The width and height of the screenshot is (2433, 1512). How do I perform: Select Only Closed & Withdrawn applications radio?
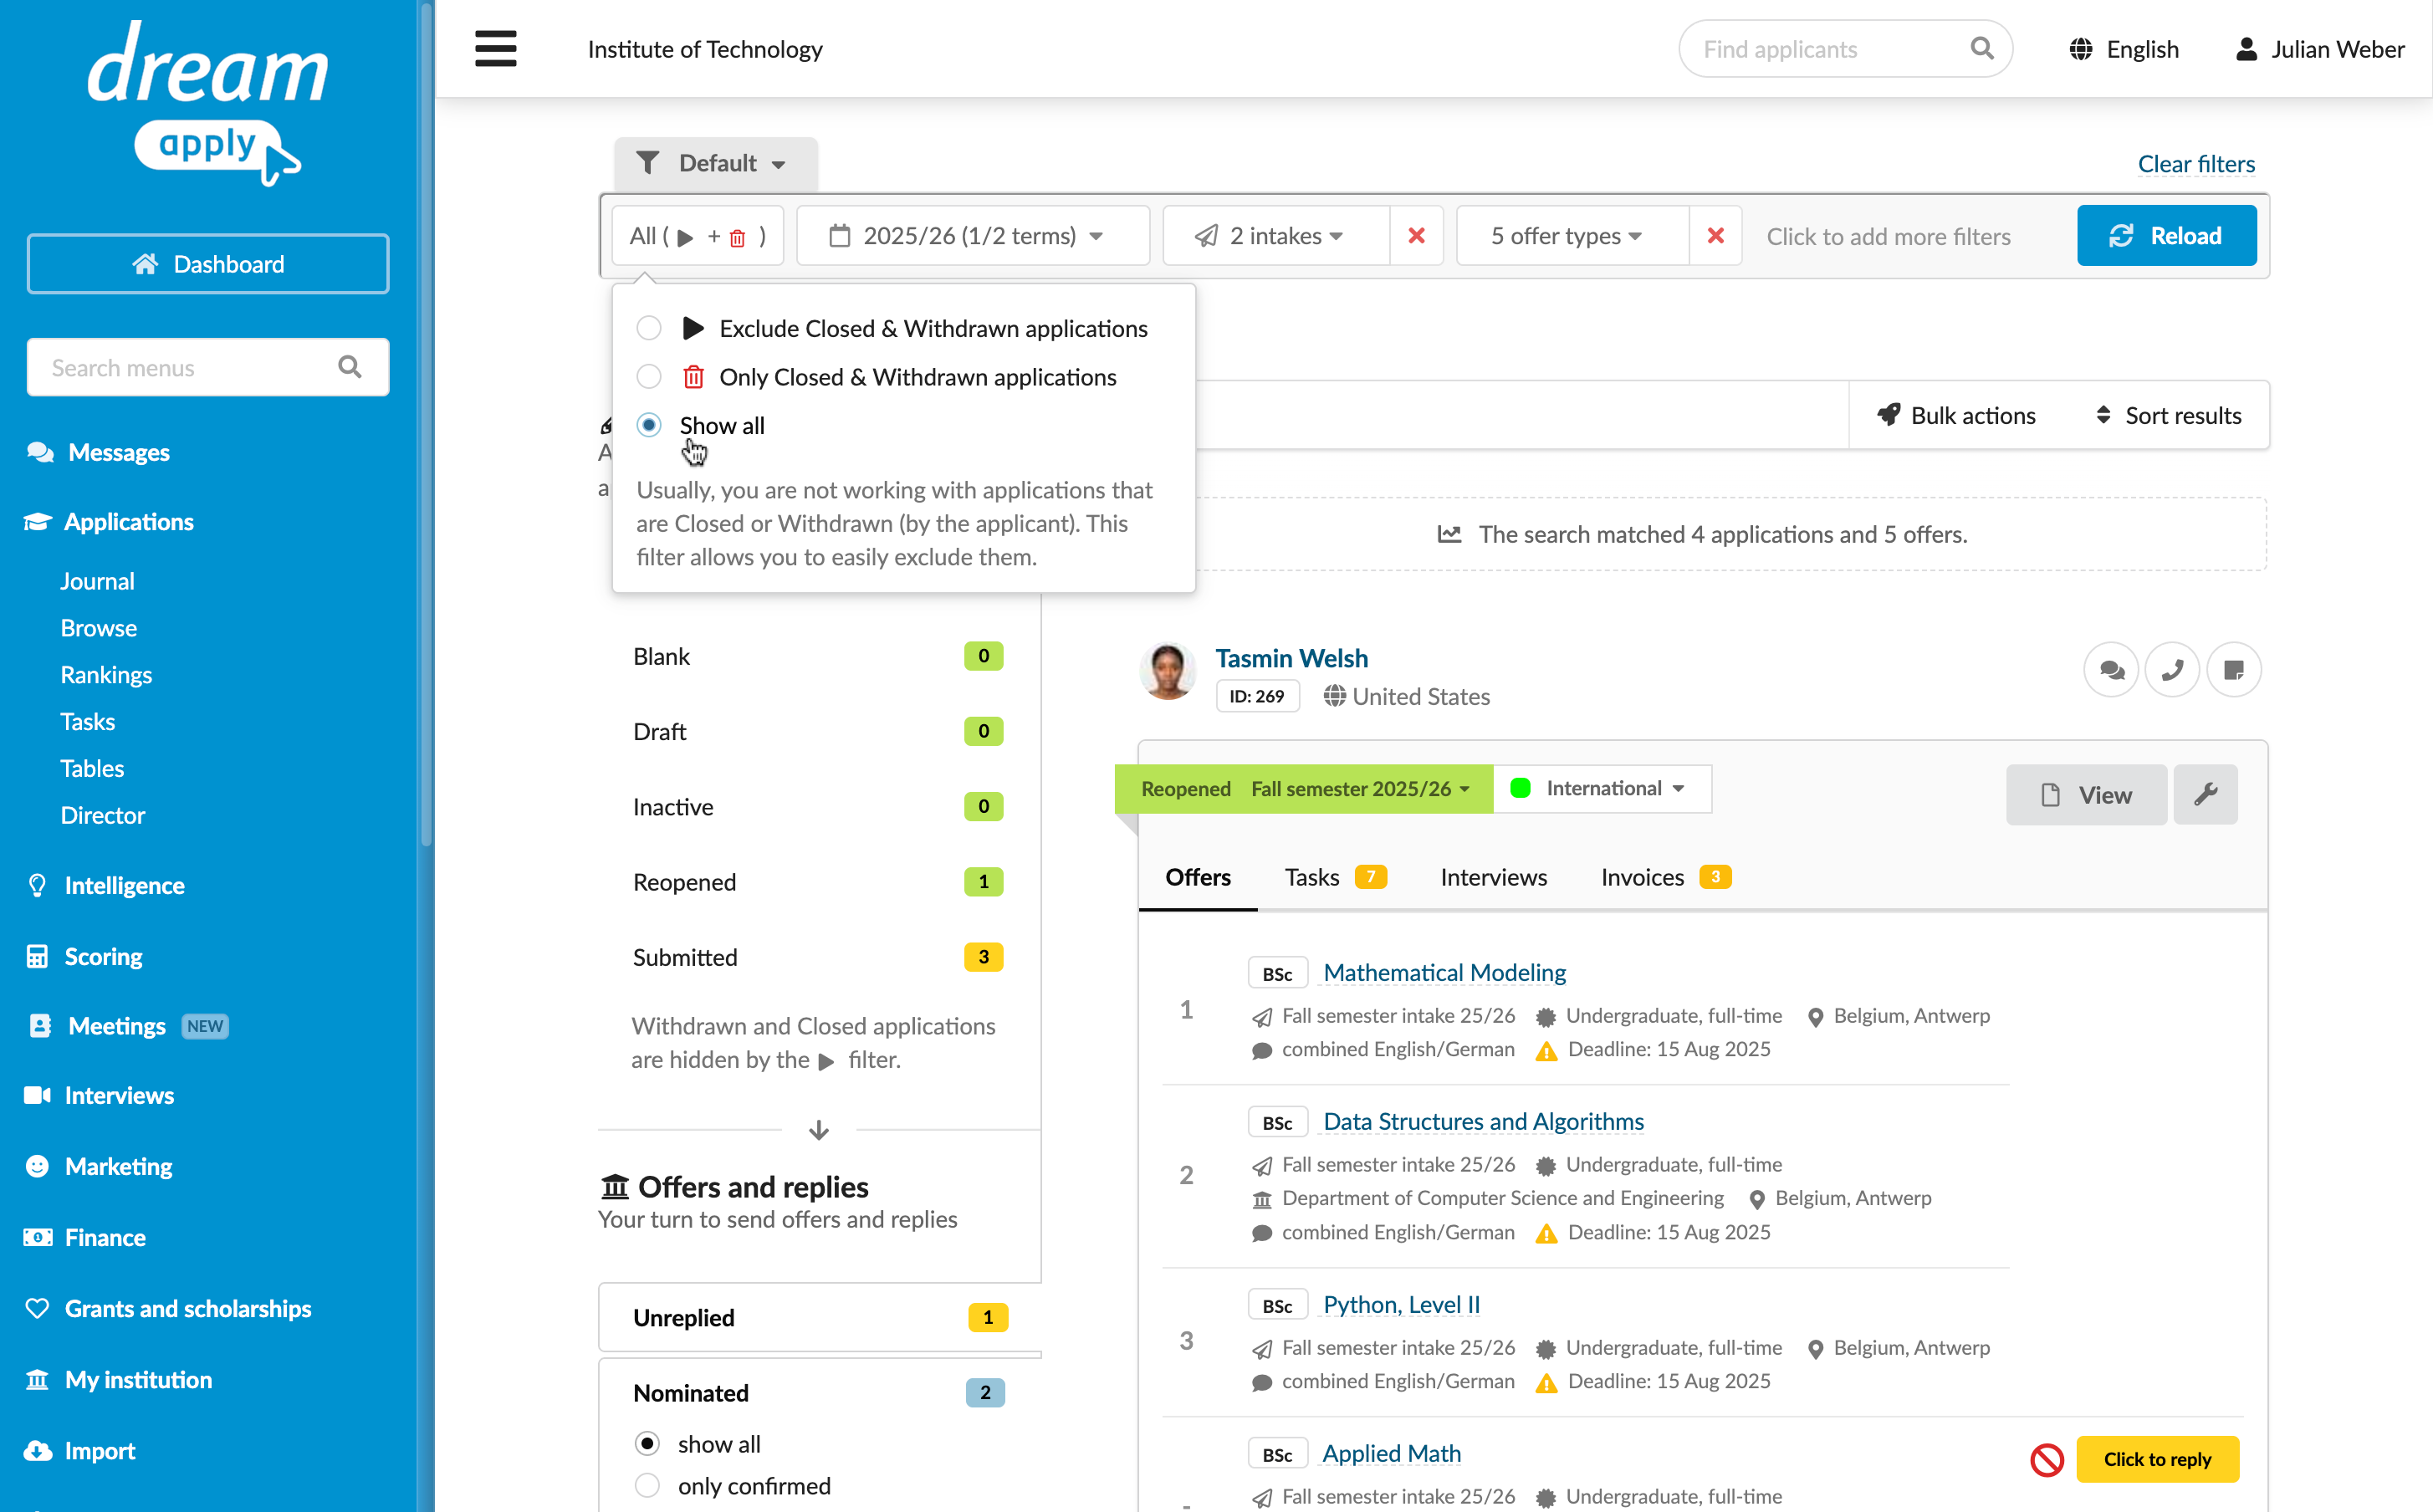[649, 377]
